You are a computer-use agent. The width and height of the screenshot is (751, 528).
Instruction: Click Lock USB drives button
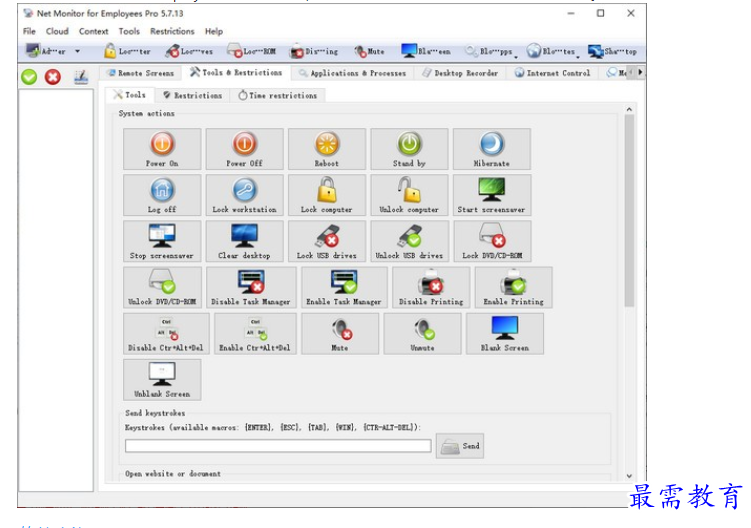point(327,241)
